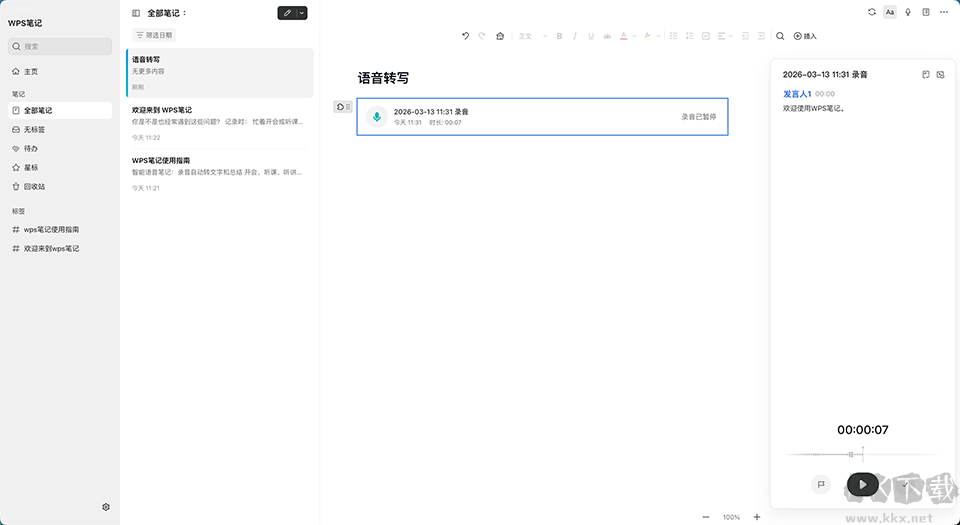The image size is (960, 525).
Task: Select tag 欢迎来到wps笔记
Action: pyautogui.click(x=60, y=248)
